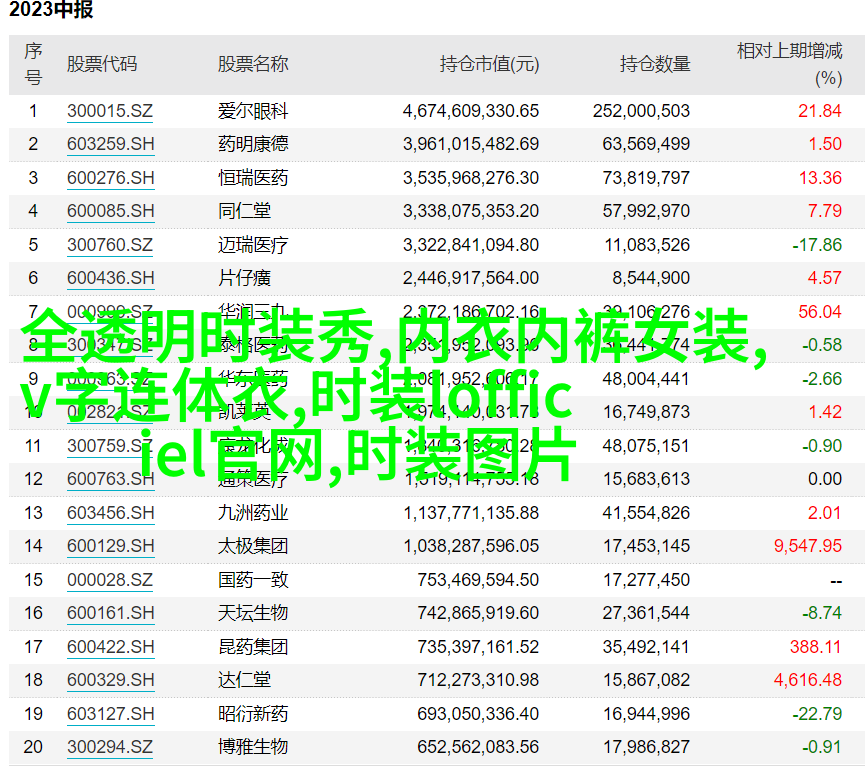Click holding quantity 11,083,526

[x=647, y=245]
